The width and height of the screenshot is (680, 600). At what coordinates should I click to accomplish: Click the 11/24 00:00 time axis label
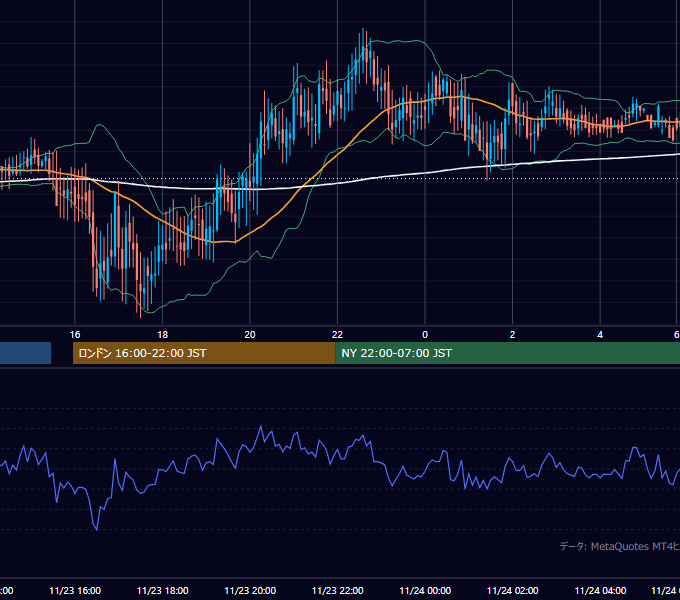[x=425, y=590]
